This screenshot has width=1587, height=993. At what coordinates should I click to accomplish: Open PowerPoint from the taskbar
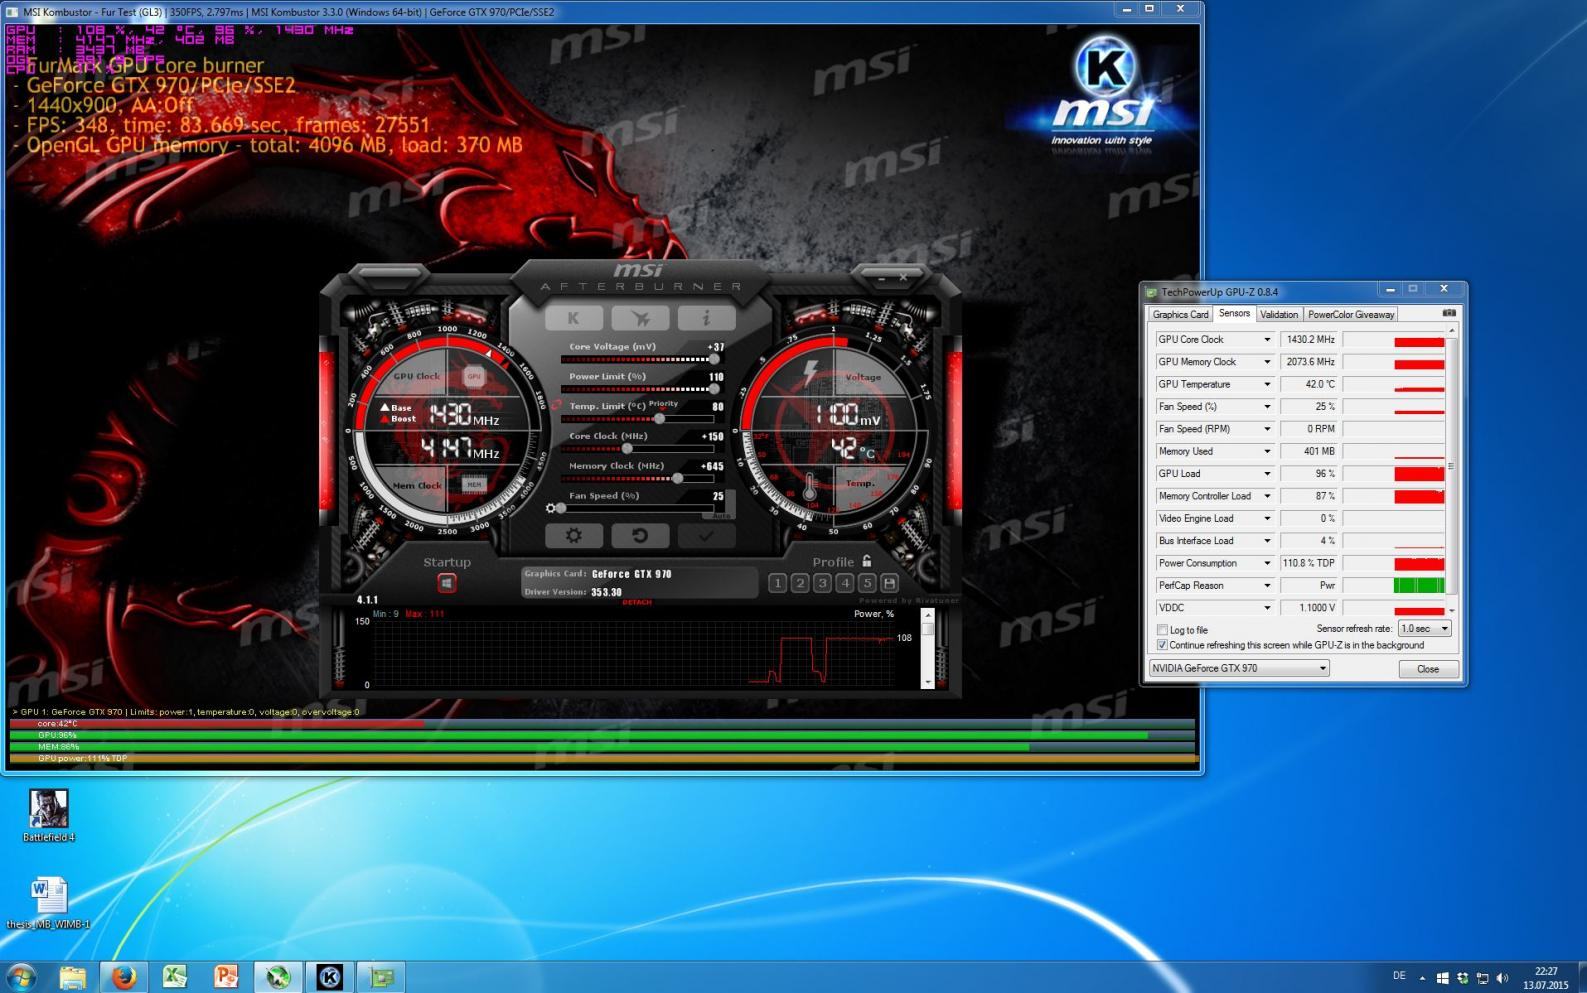(226, 977)
